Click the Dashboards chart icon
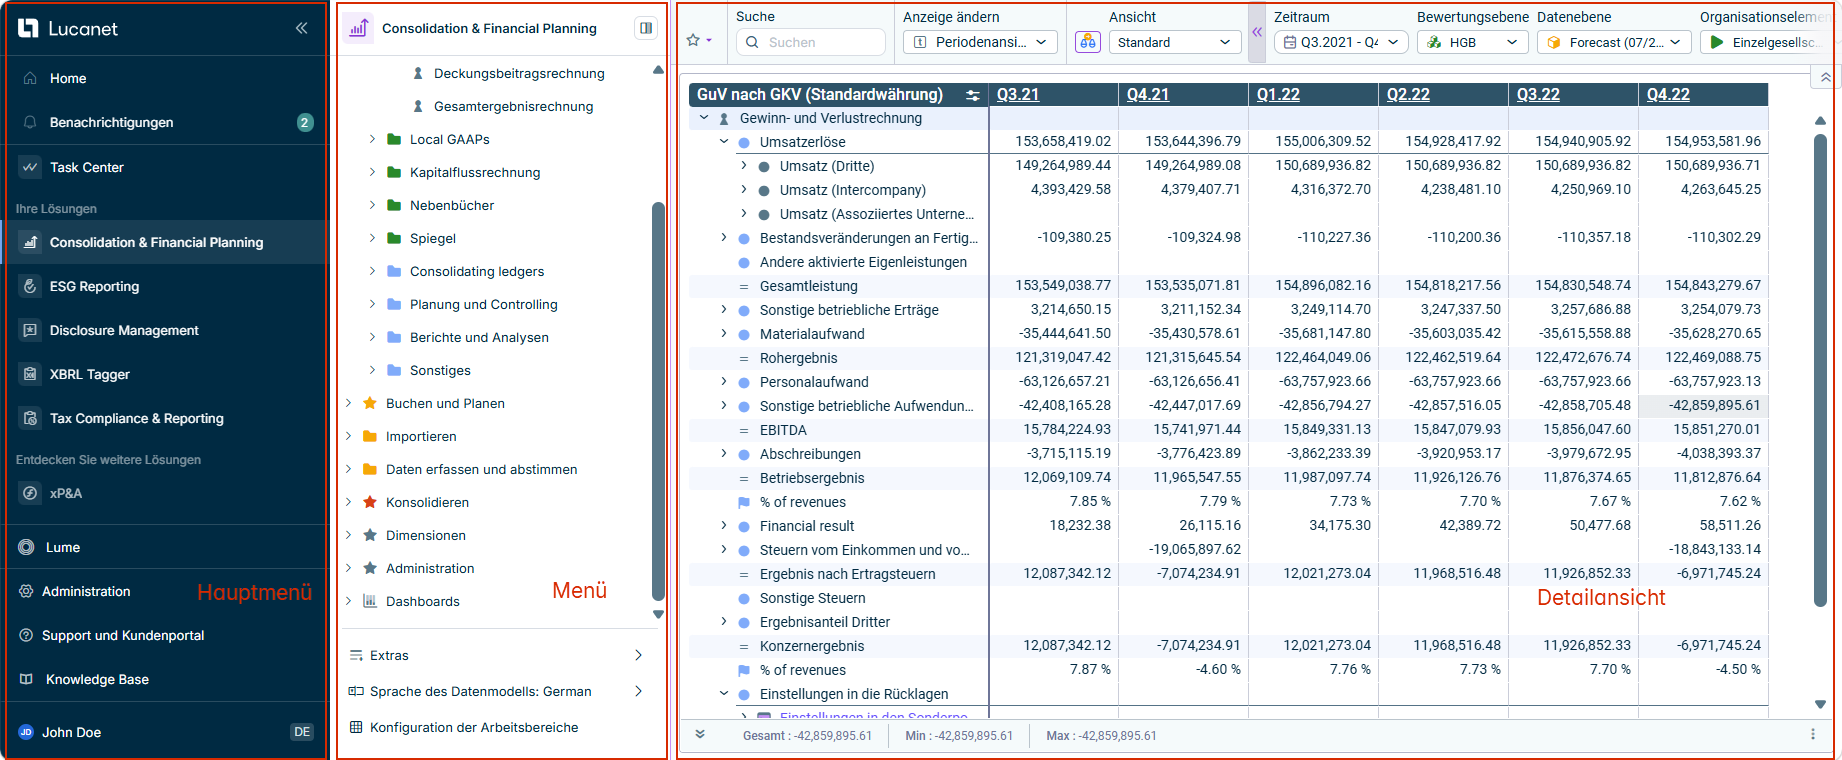 [370, 601]
